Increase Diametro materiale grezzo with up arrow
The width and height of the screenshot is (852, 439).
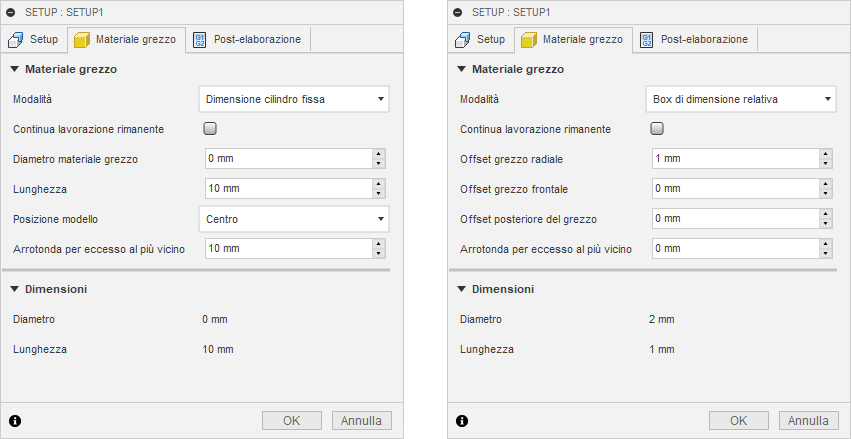point(378,154)
